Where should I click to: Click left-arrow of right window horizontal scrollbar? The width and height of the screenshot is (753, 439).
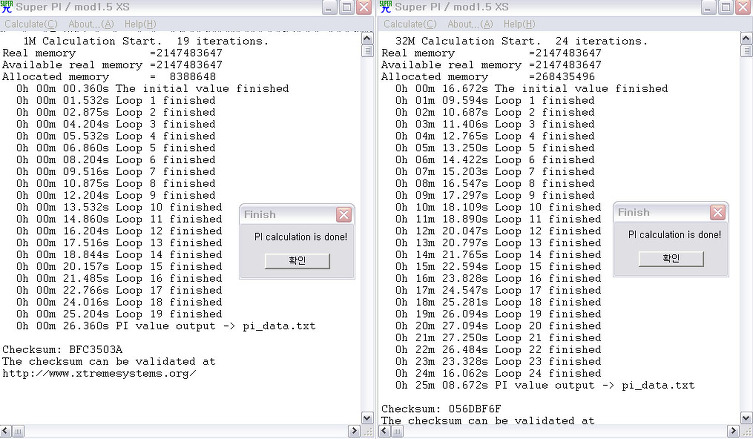[384, 431]
